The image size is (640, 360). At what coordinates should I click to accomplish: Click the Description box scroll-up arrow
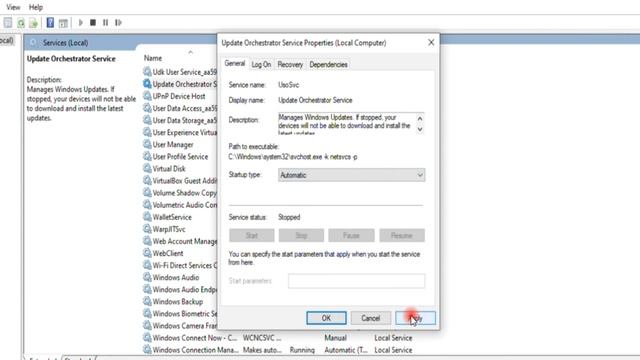(x=420, y=118)
